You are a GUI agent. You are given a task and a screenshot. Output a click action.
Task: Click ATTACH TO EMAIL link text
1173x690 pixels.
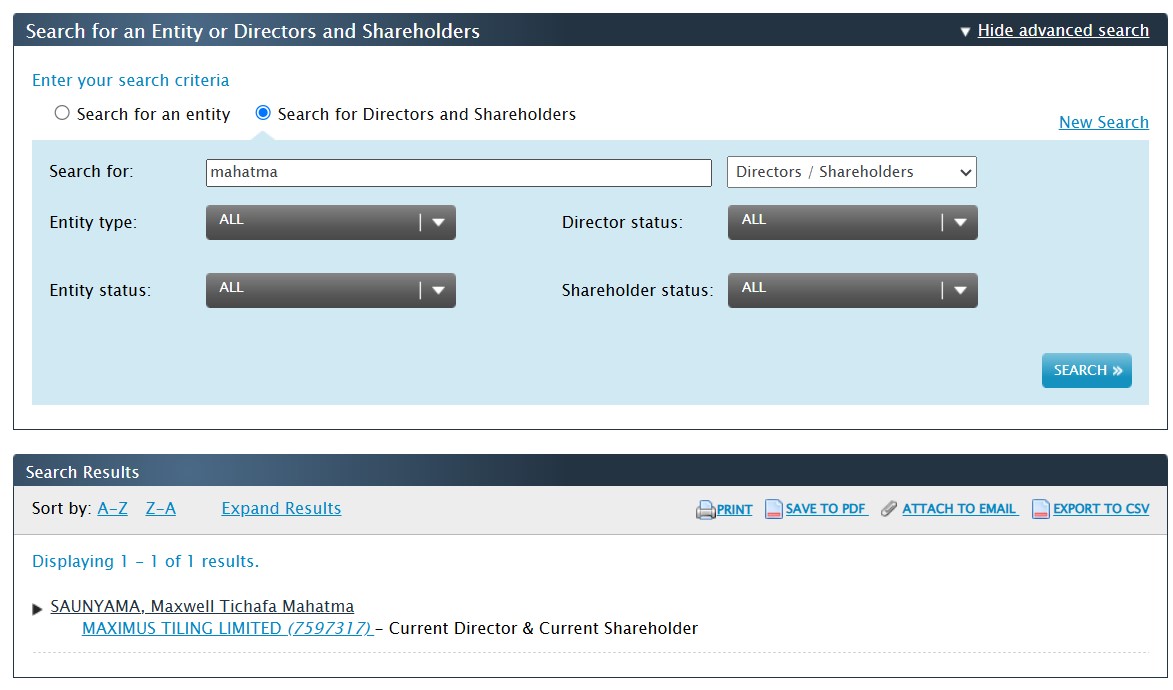point(959,509)
